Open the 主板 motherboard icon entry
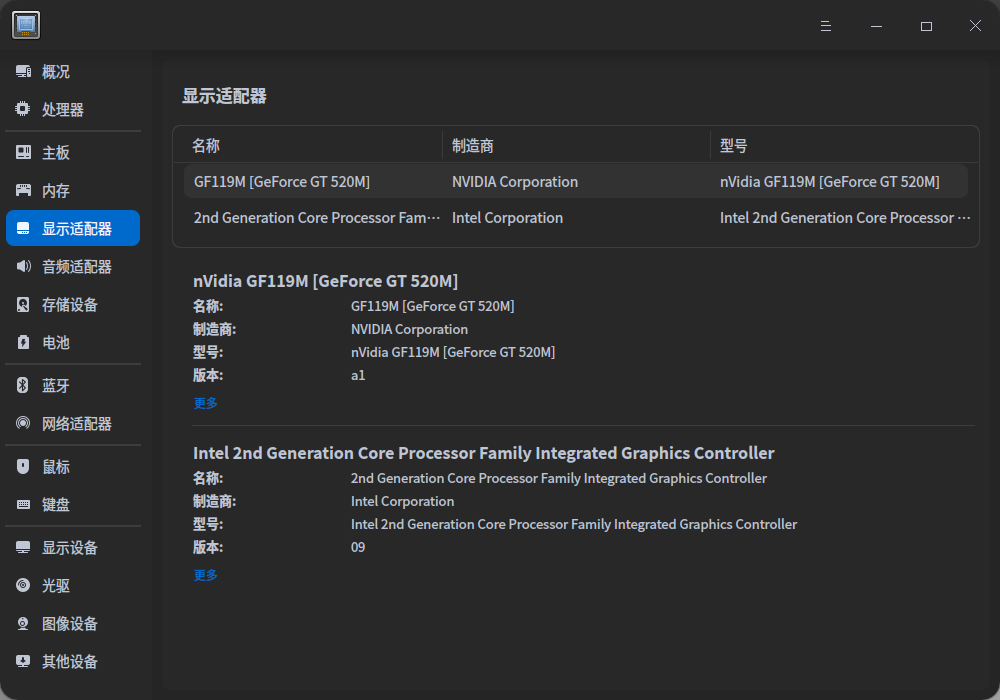Image resolution: width=1000 pixels, height=700 pixels. [x=23, y=153]
